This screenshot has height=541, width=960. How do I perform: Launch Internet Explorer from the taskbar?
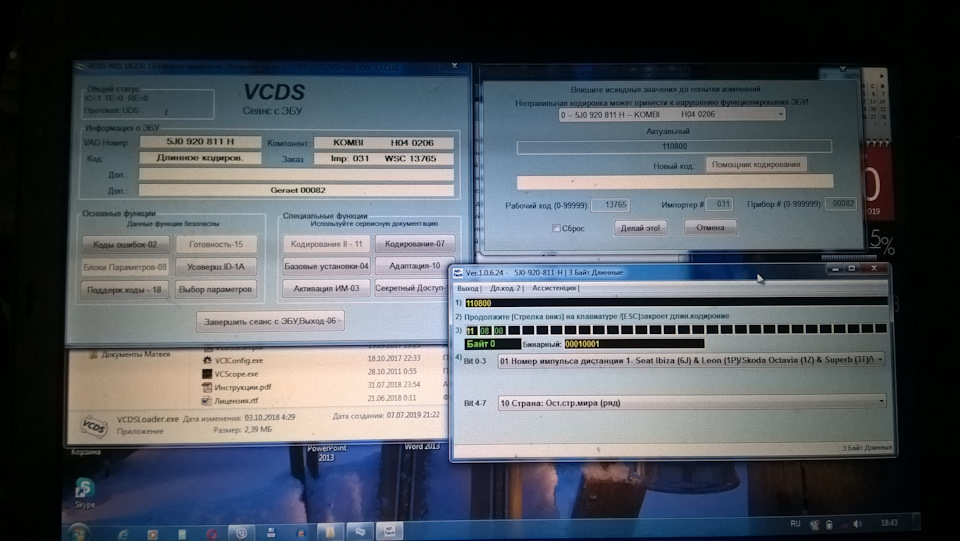pos(123,534)
